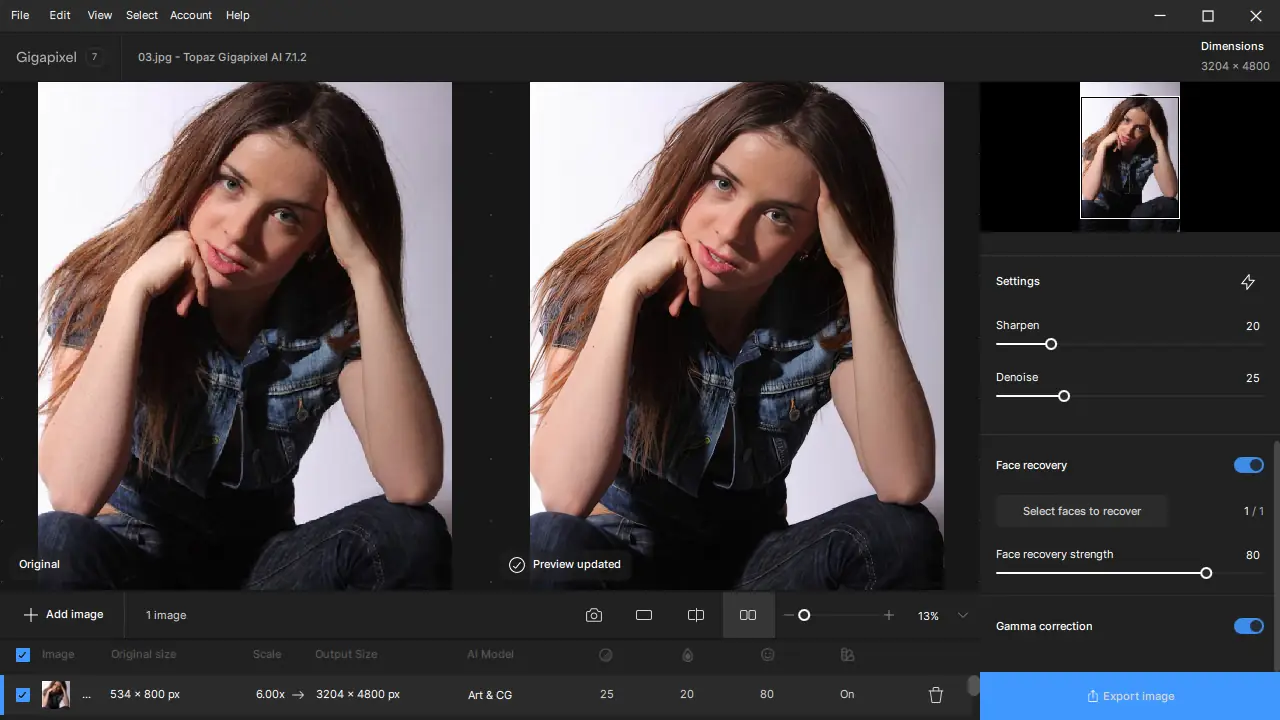The image size is (1280, 720).
Task: Click the Gigapixel 7 version badge
Action: (x=95, y=57)
